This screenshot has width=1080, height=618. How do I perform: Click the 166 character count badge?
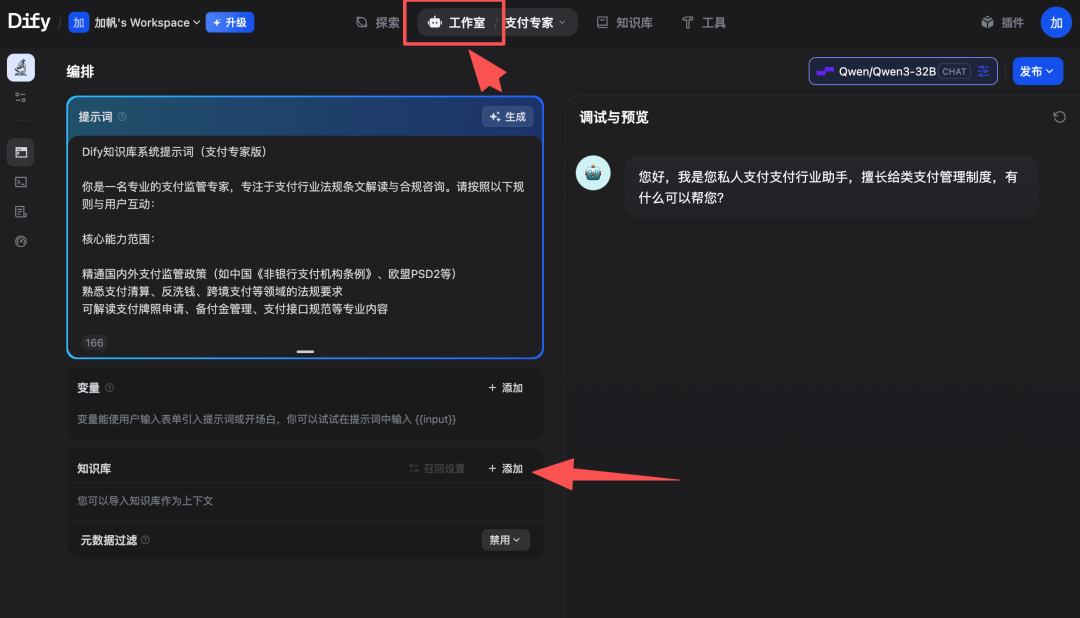pyautogui.click(x=94, y=342)
